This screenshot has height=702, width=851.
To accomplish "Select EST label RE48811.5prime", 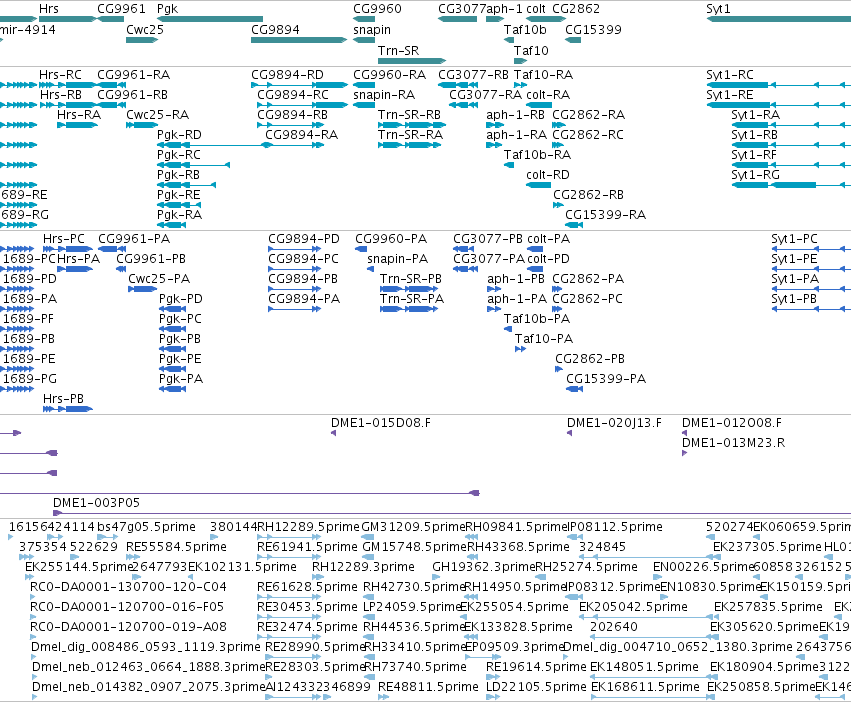I will (x=428, y=687).
